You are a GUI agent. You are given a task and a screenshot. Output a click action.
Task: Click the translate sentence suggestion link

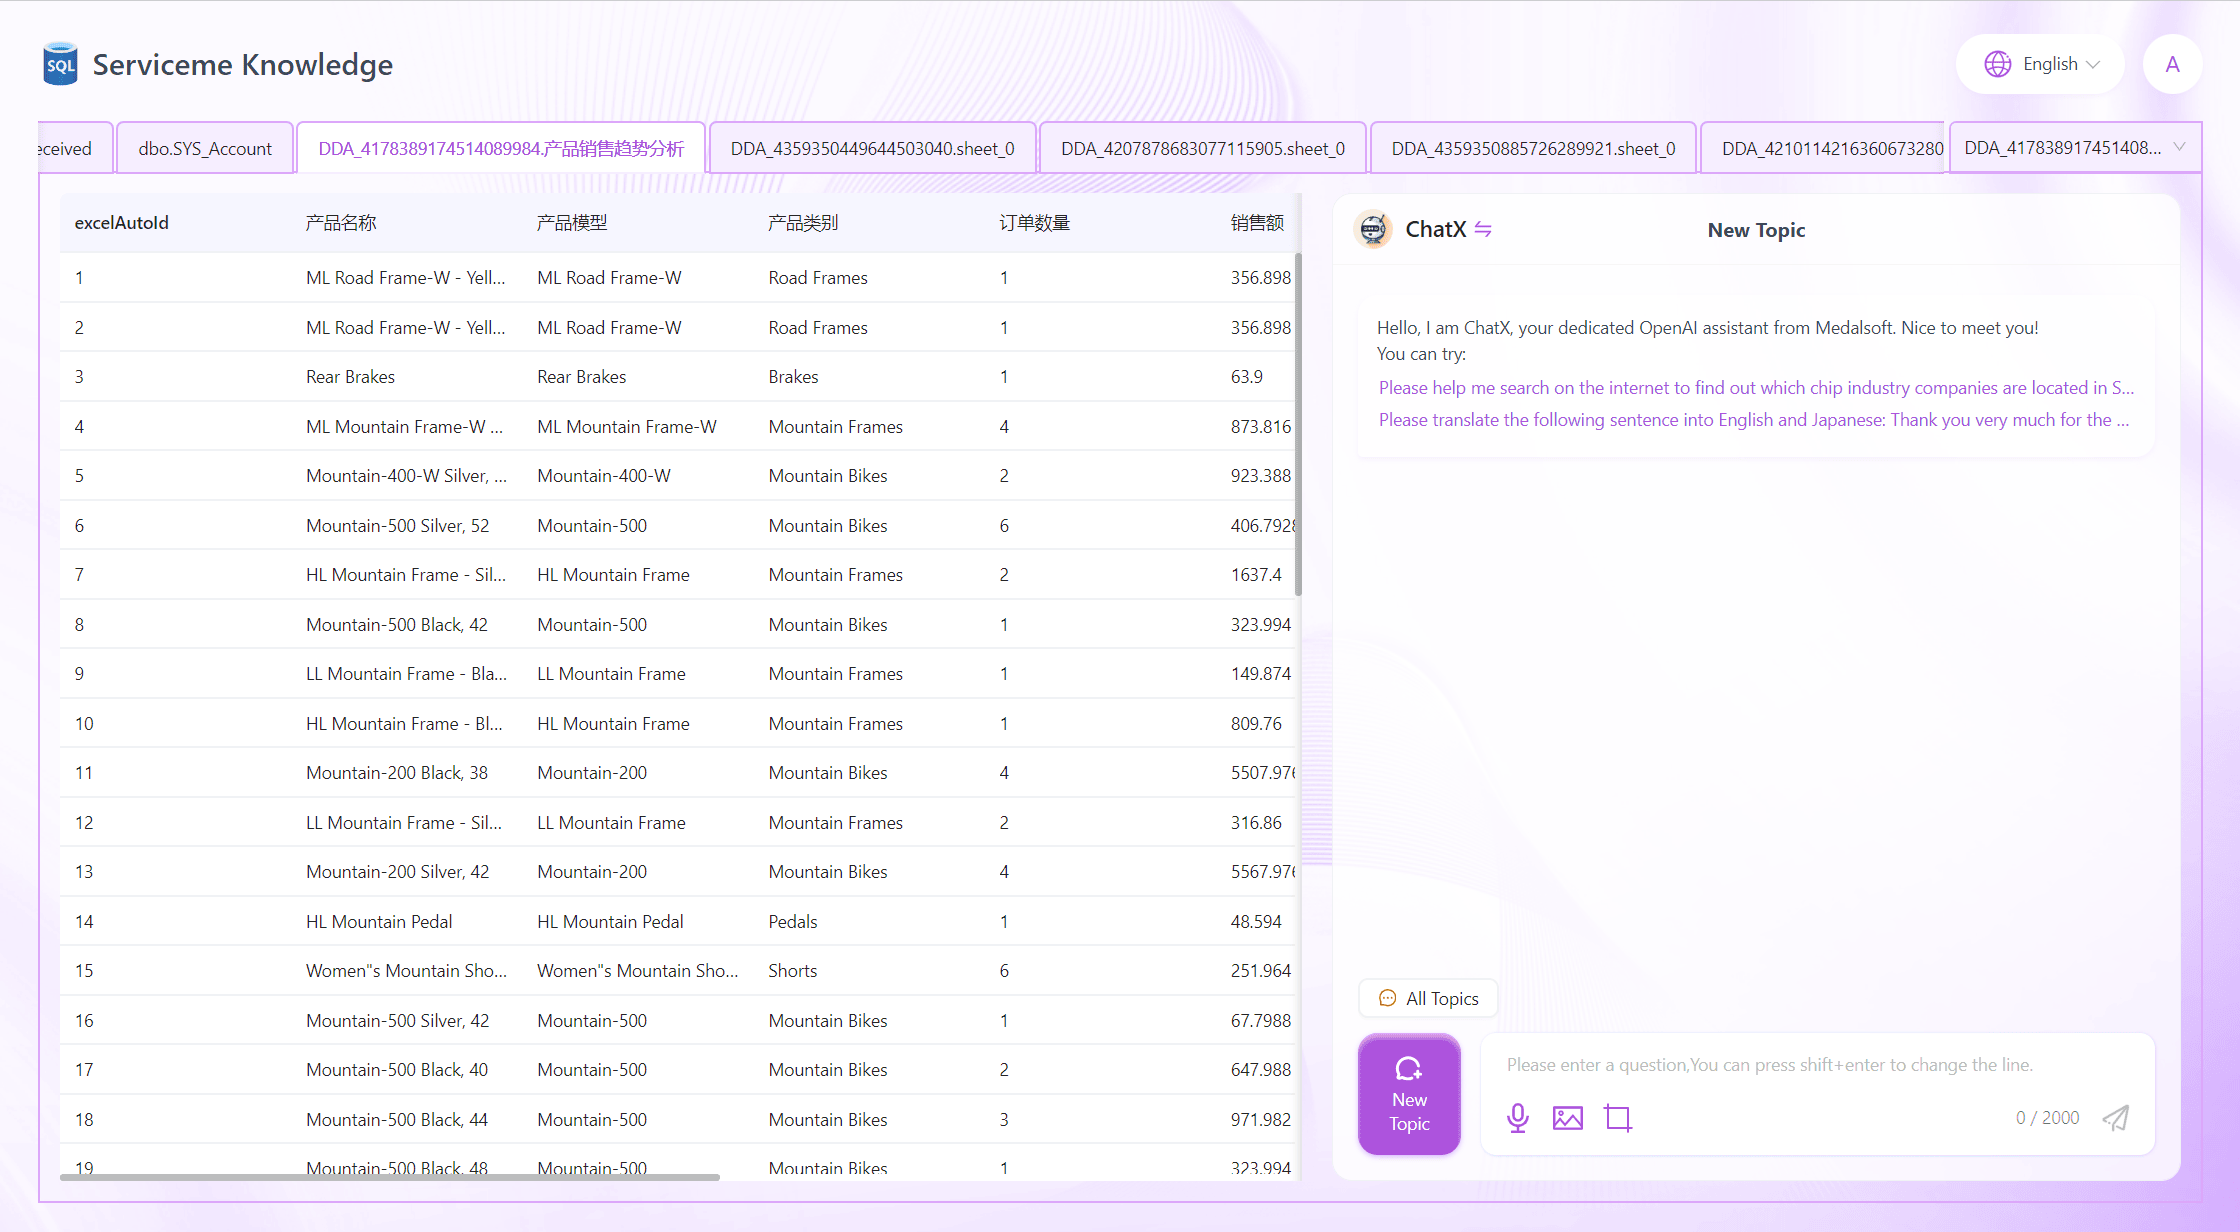[x=1753, y=419]
